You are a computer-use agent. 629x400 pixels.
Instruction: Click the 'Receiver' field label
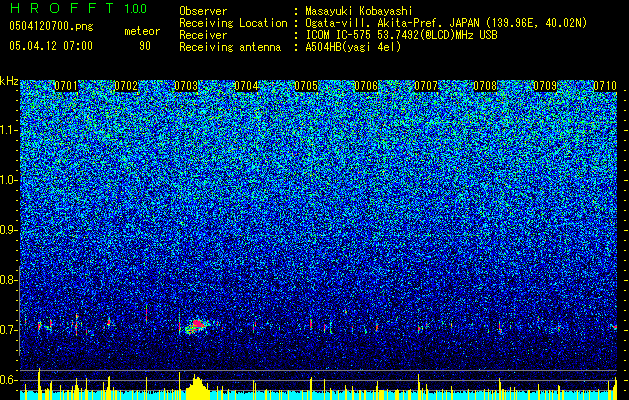203,35
